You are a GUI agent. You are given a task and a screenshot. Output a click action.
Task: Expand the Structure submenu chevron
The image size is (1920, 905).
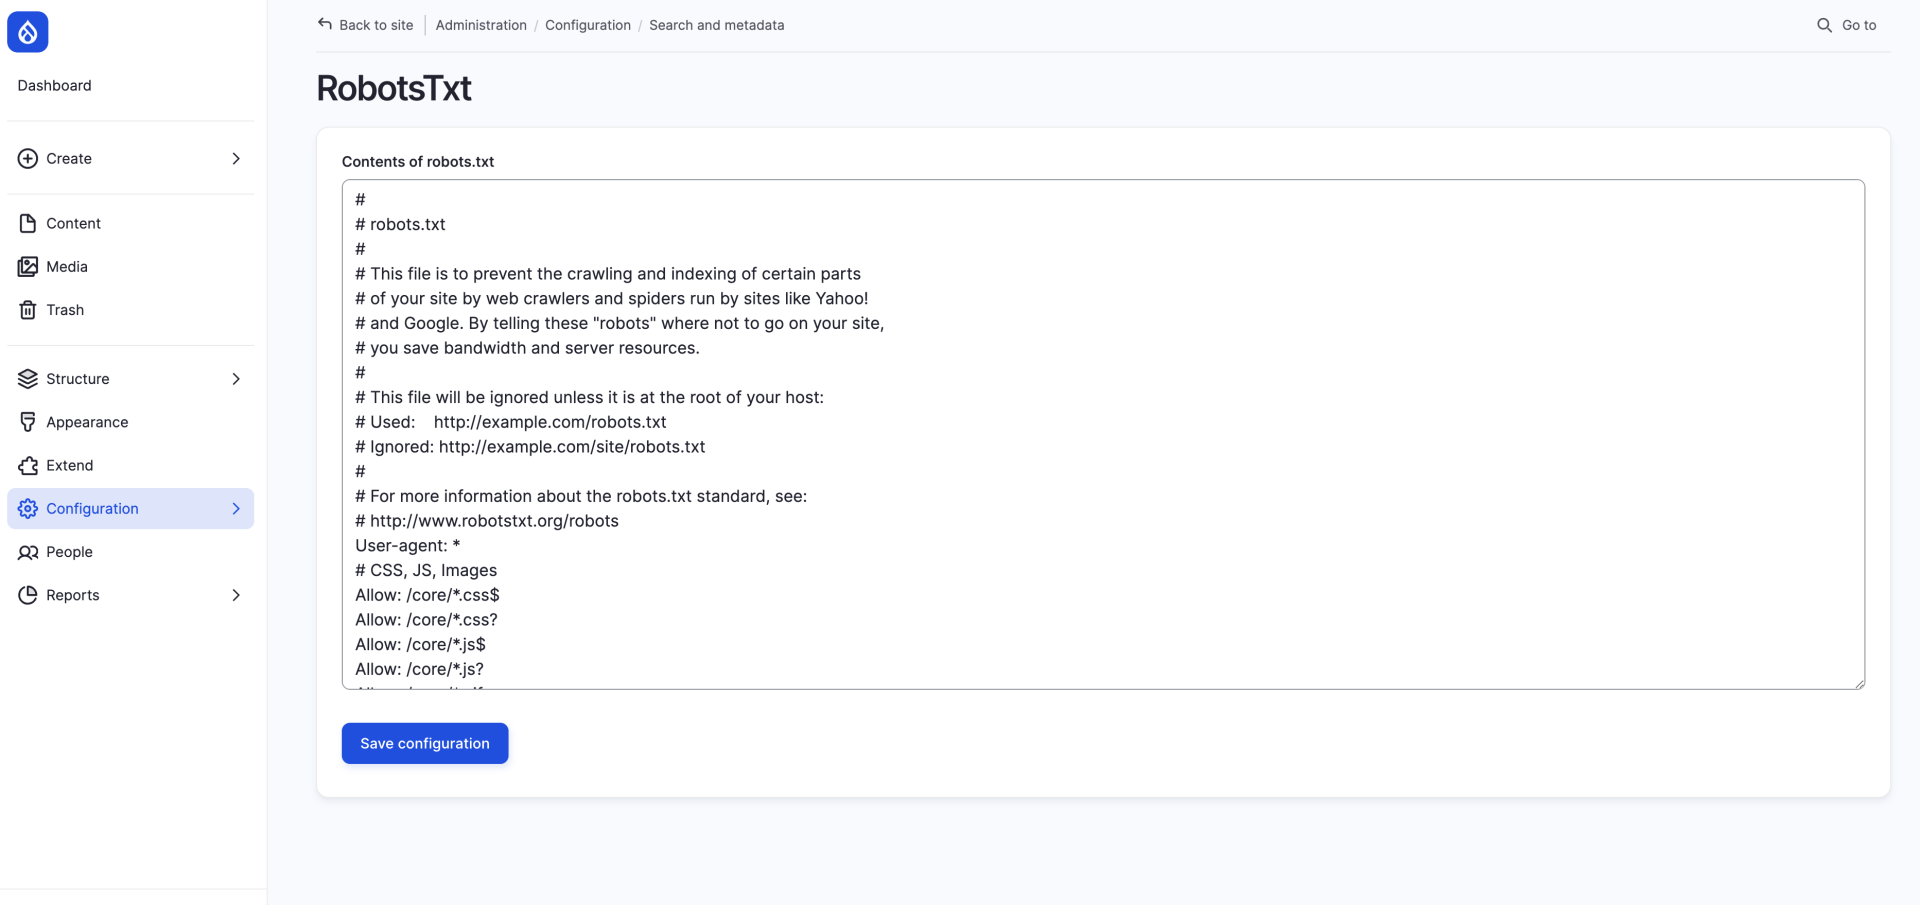point(236,379)
